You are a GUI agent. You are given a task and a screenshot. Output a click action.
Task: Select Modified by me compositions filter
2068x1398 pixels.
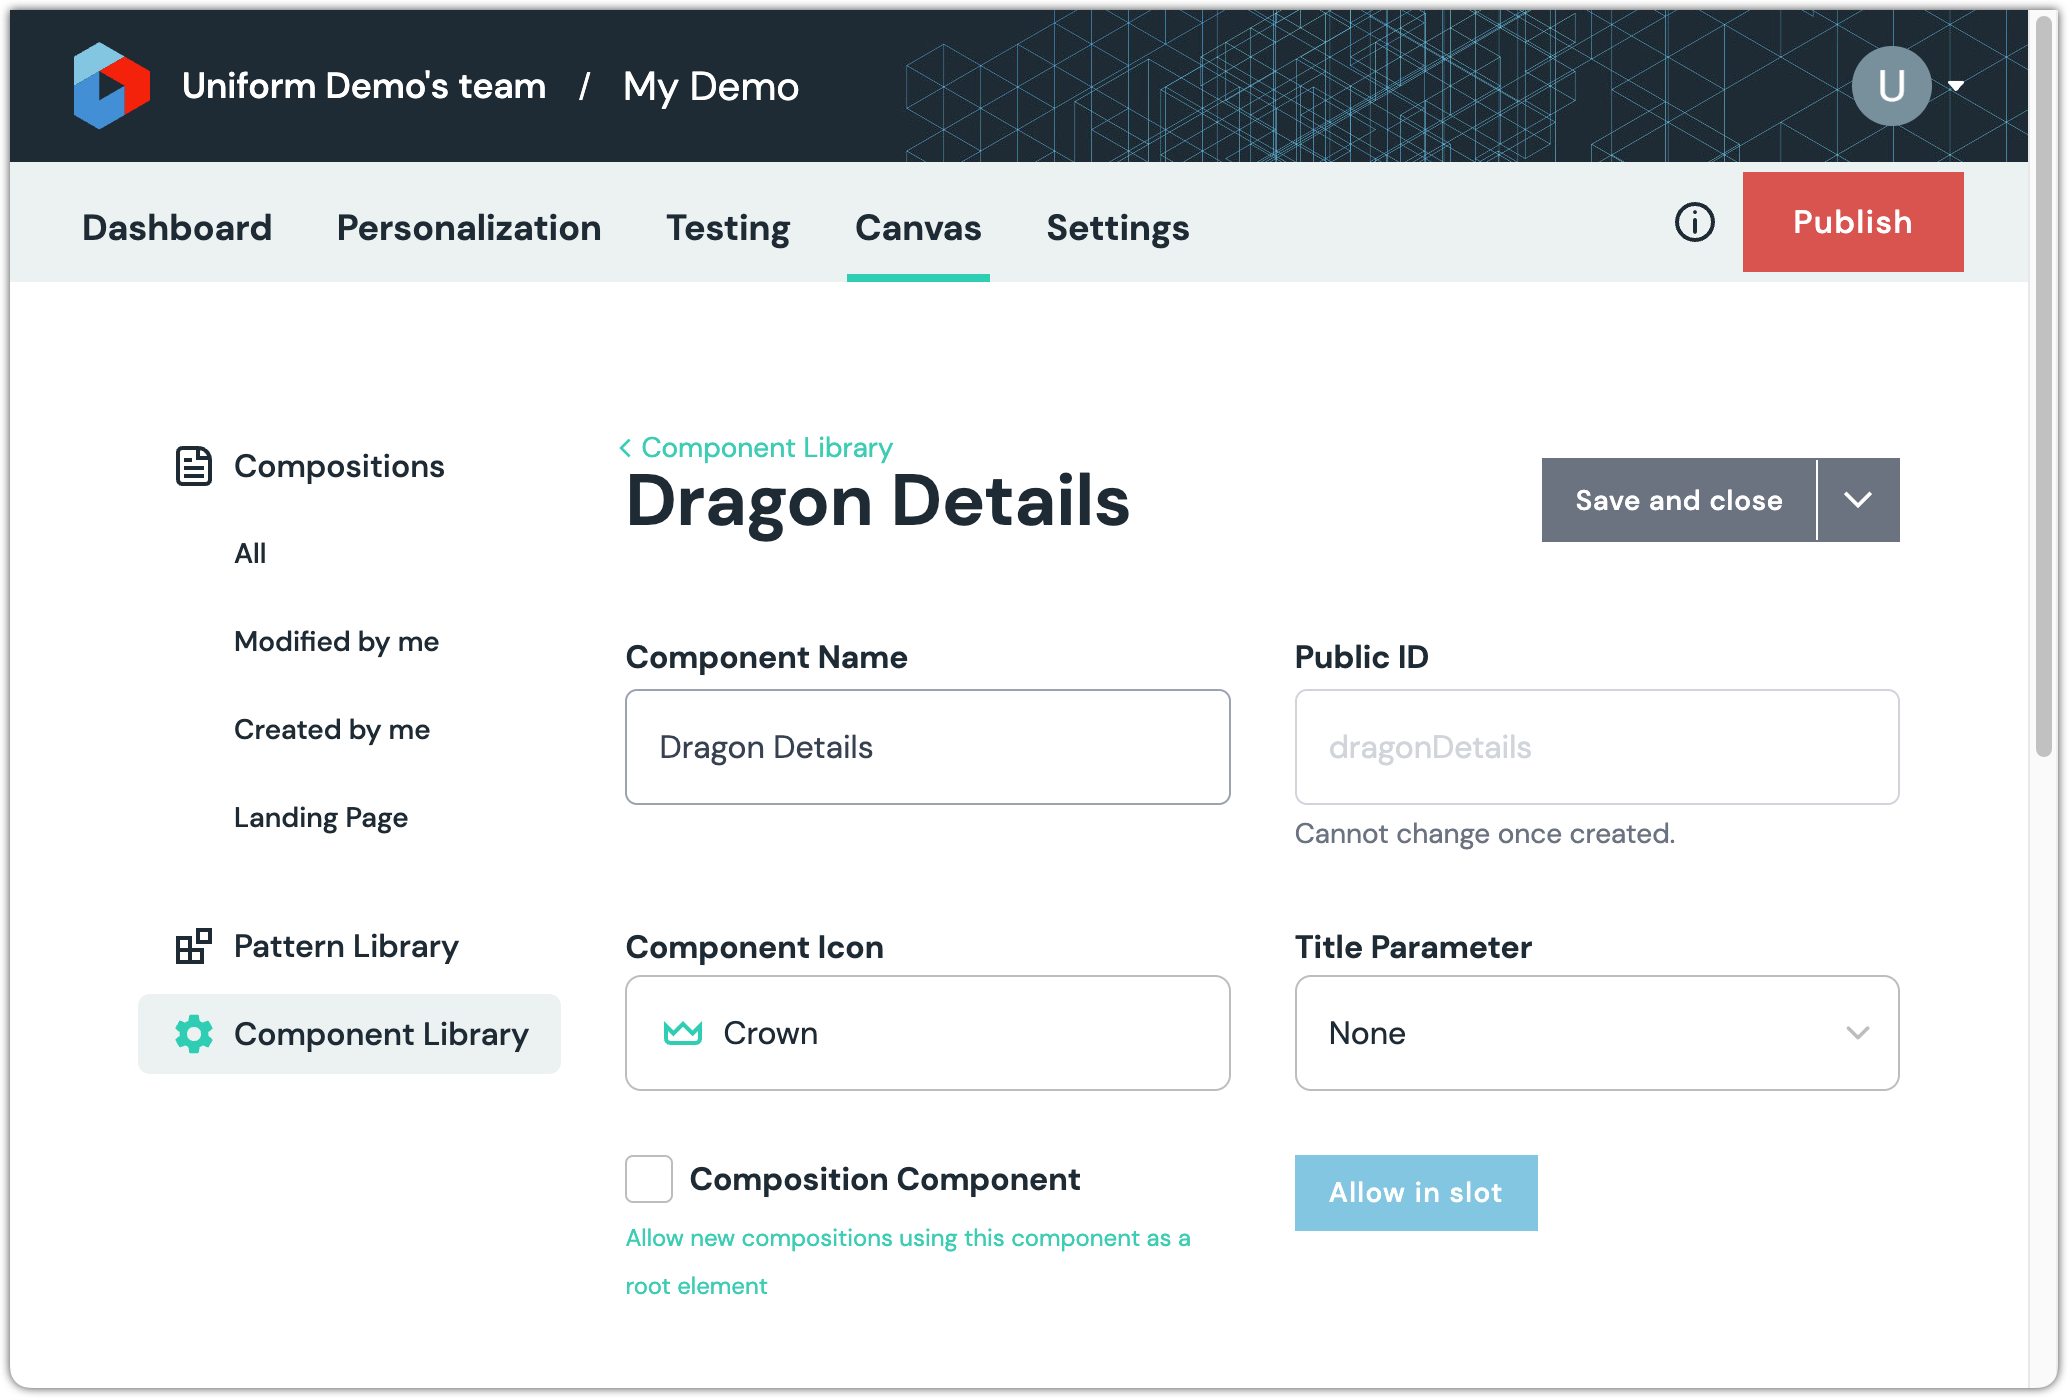pos(336,642)
